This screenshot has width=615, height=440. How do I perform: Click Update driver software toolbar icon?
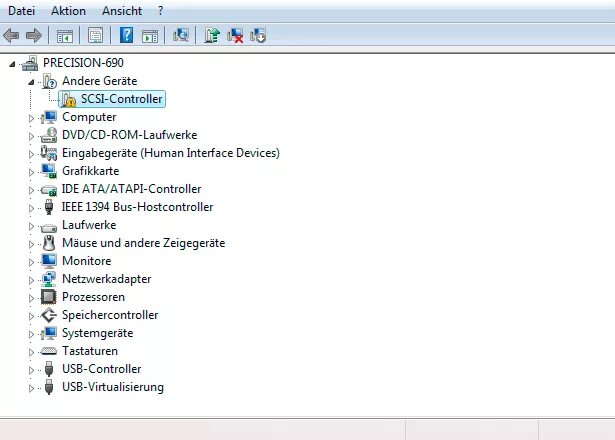tap(212, 35)
